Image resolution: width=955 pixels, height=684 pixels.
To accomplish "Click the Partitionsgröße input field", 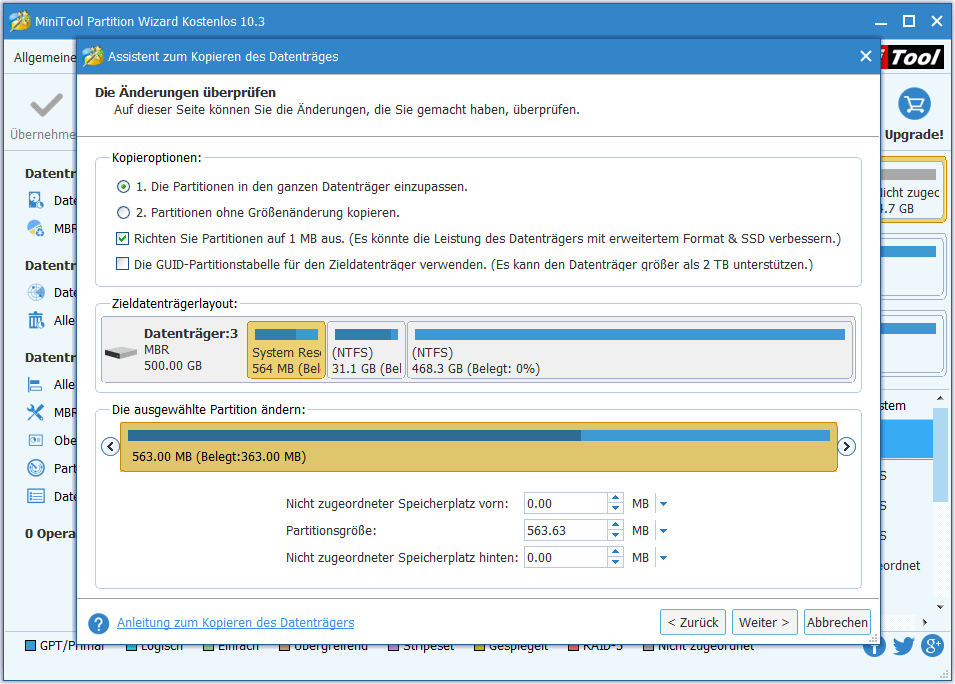I will 565,531.
